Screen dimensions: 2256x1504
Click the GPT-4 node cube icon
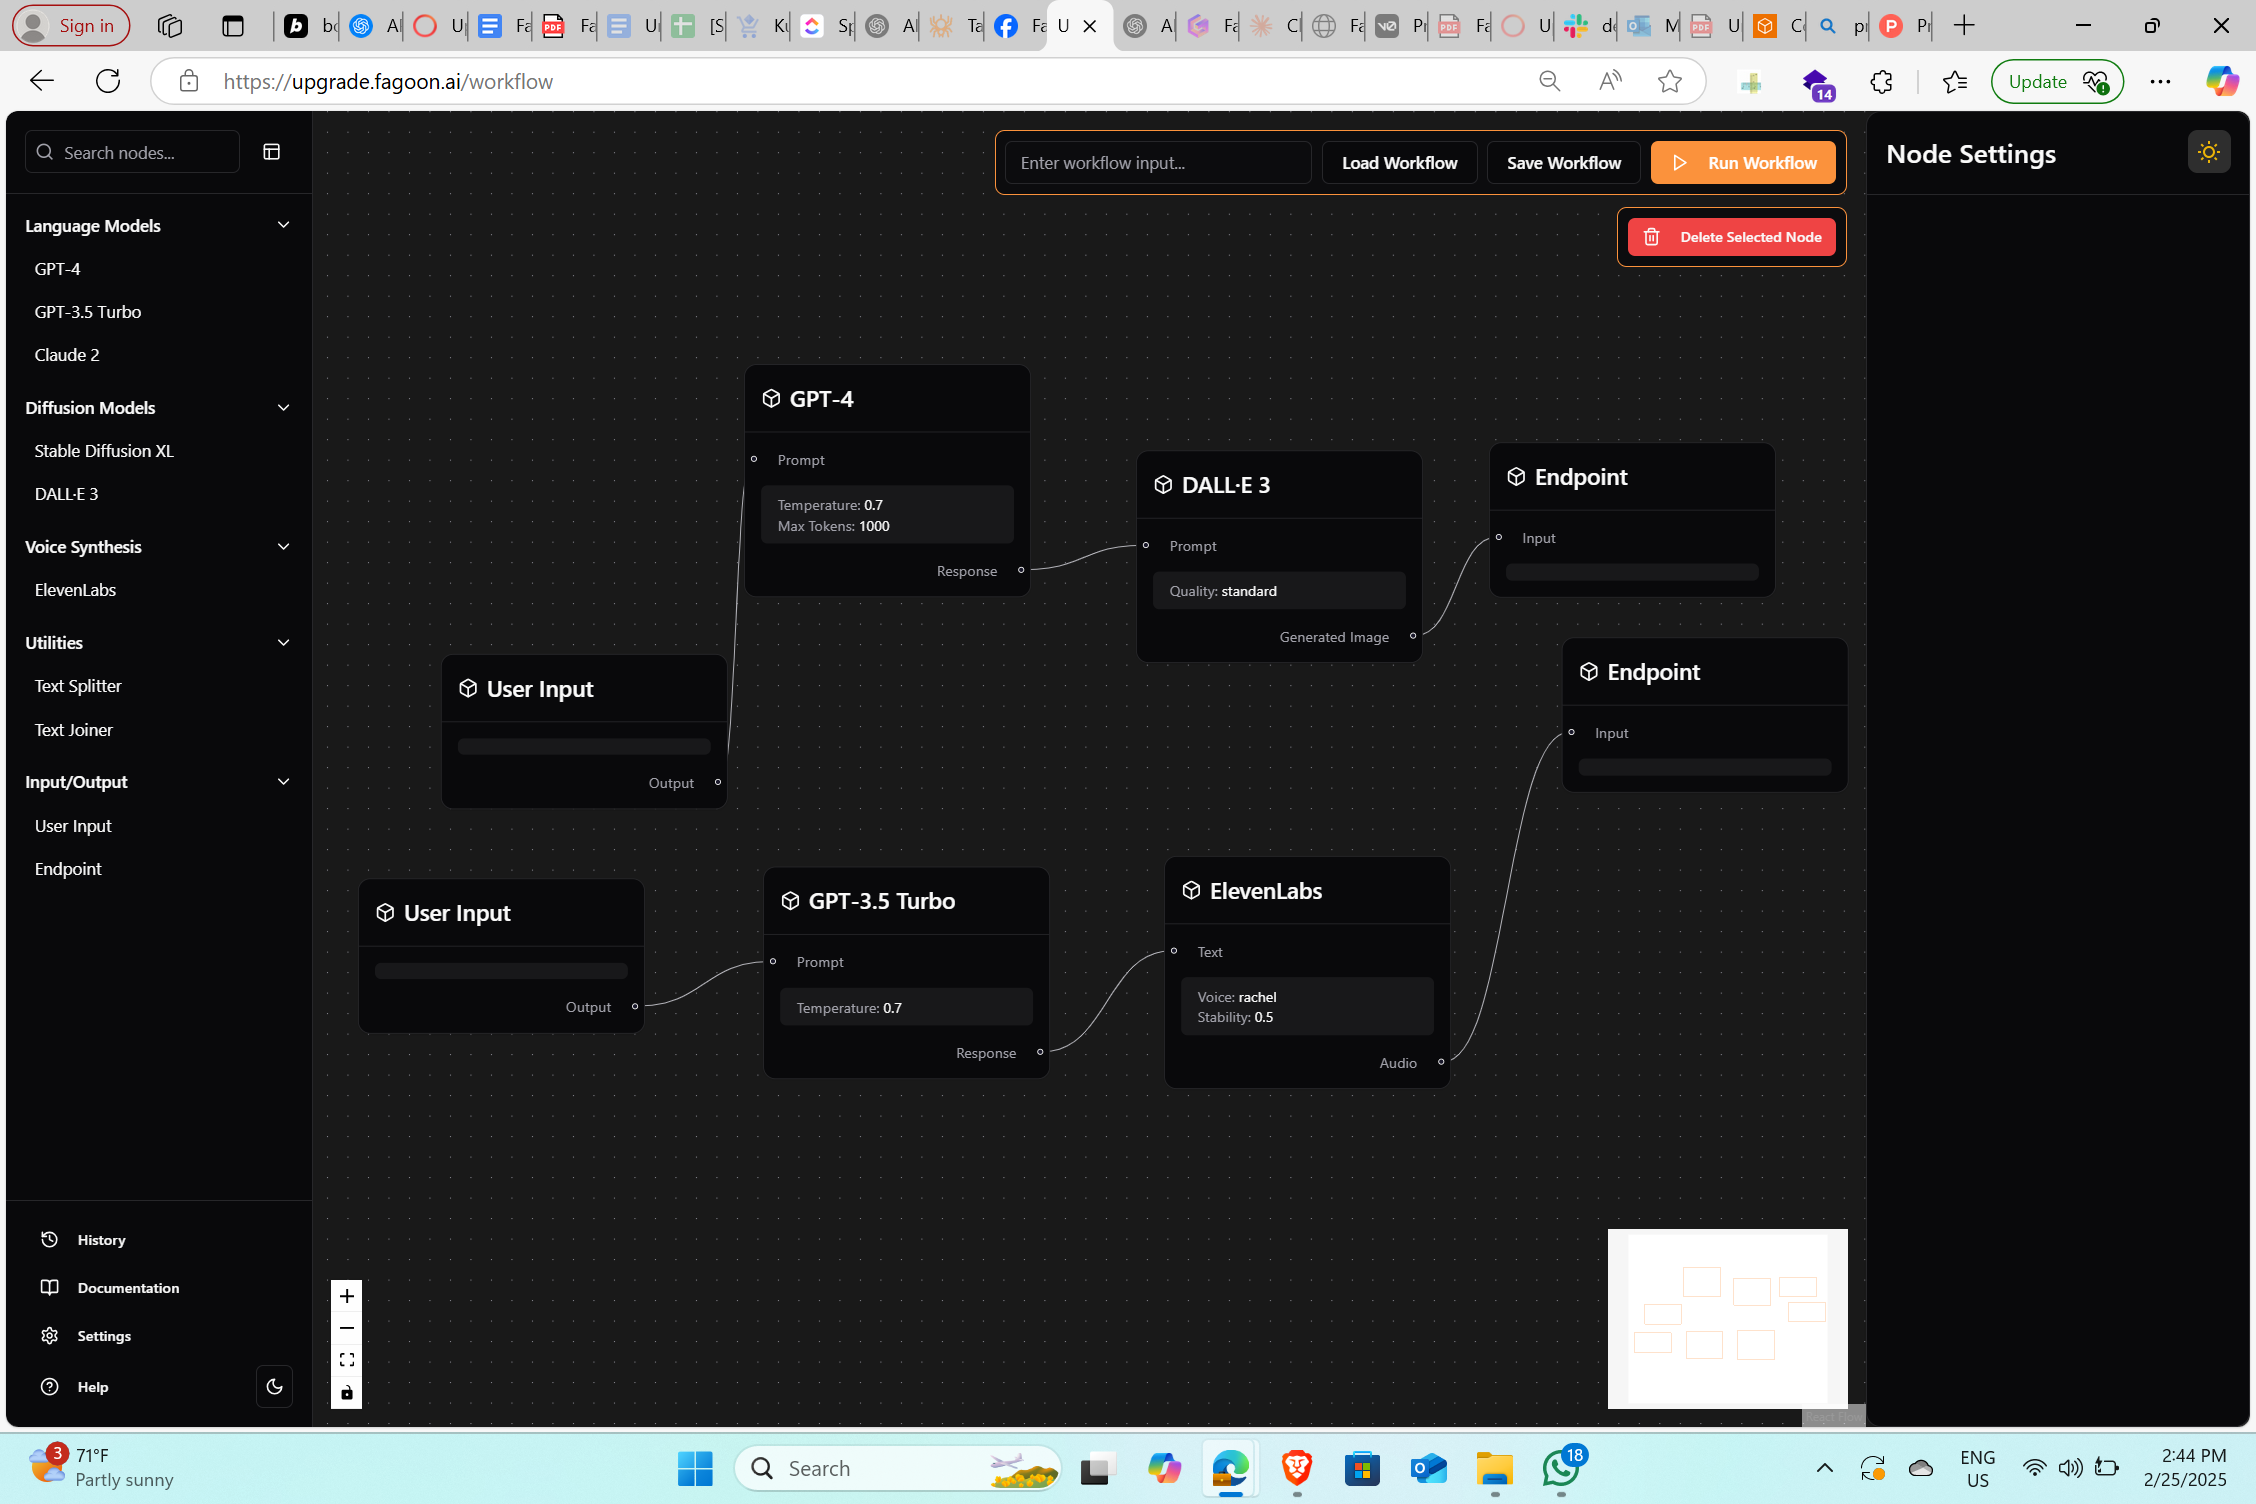771,399
